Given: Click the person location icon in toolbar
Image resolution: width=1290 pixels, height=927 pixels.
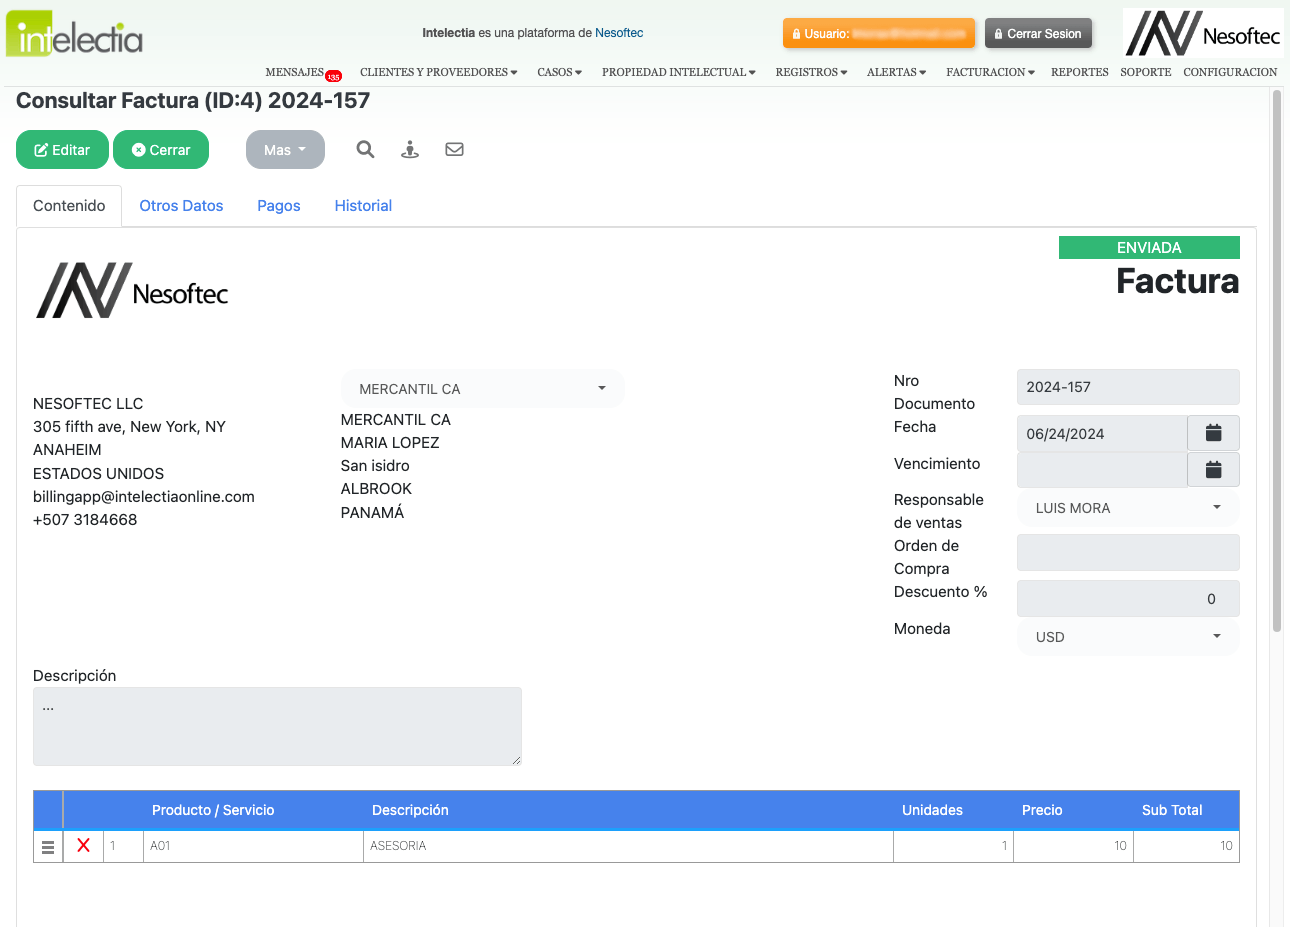Looking at the screenshot, I should pyautogui.click(x=410, y=150).
